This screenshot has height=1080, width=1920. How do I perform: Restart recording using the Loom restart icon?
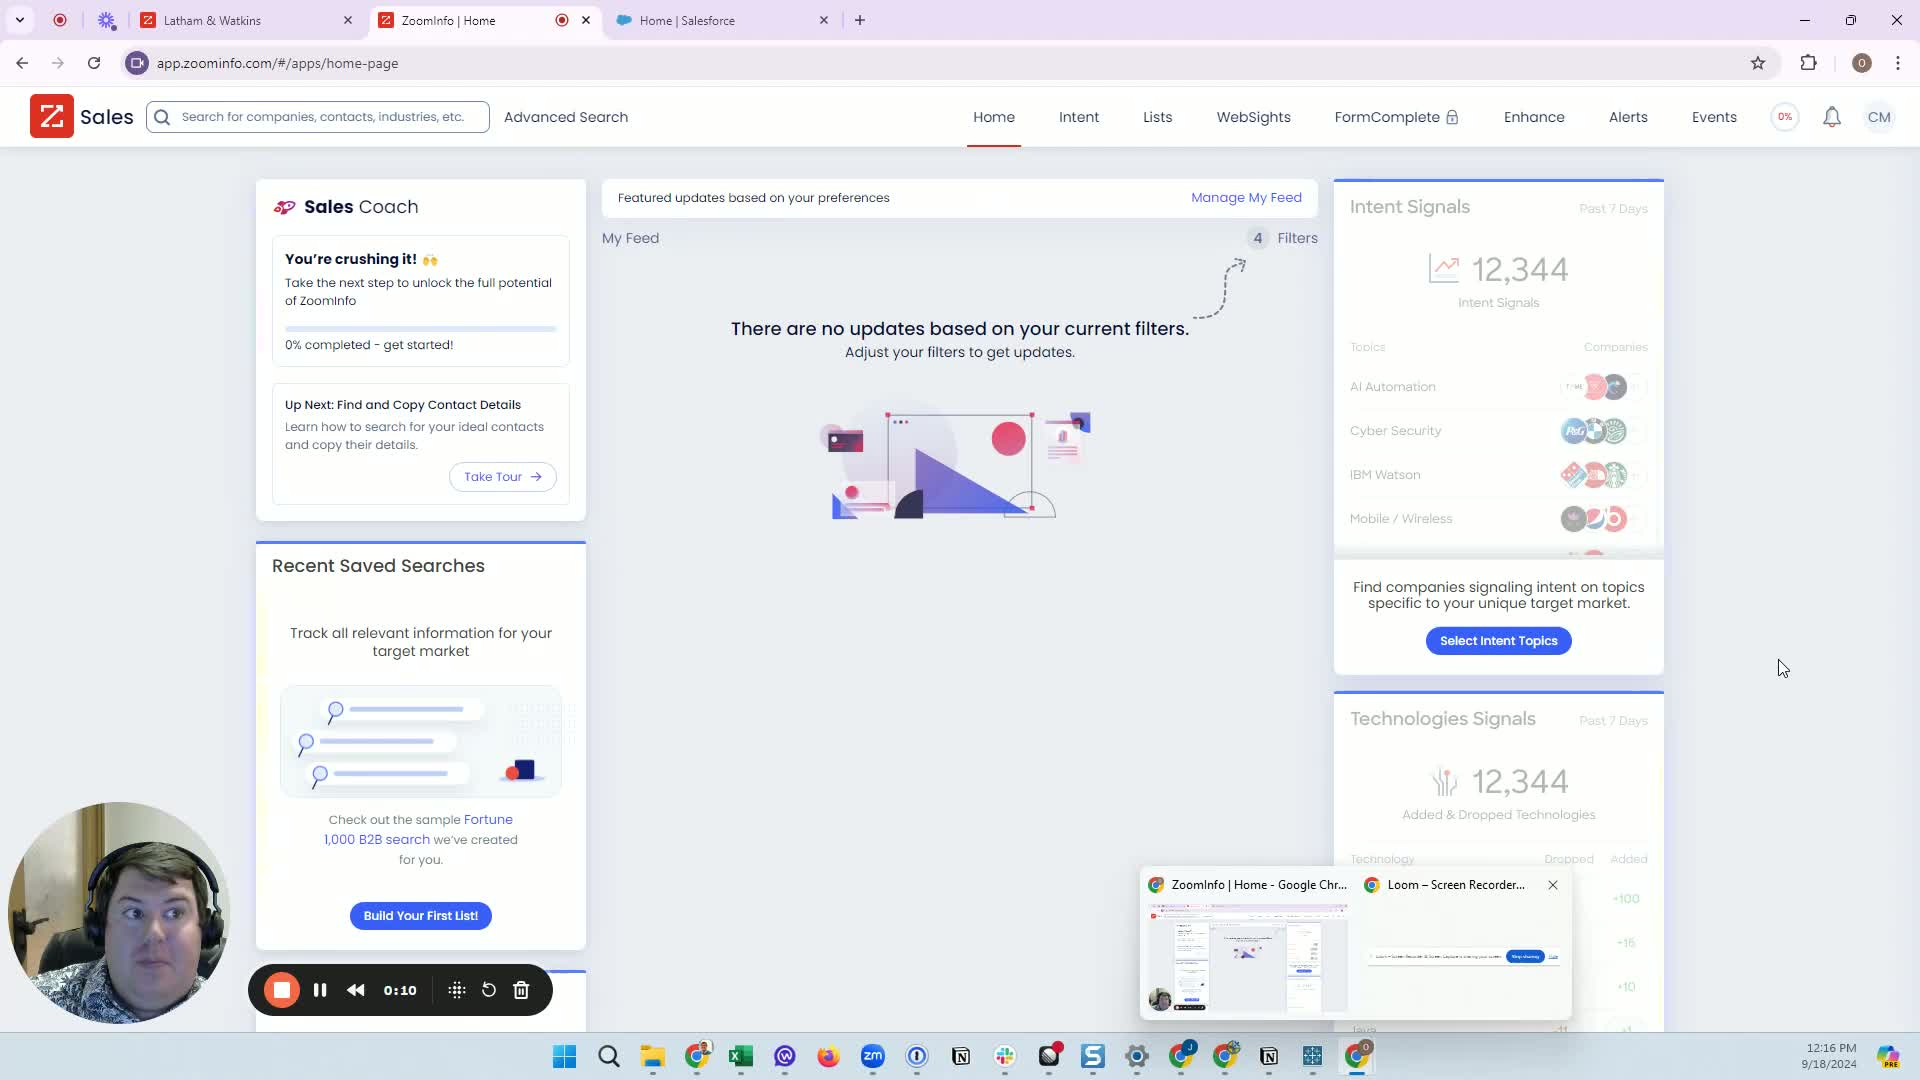coord(489,990)
